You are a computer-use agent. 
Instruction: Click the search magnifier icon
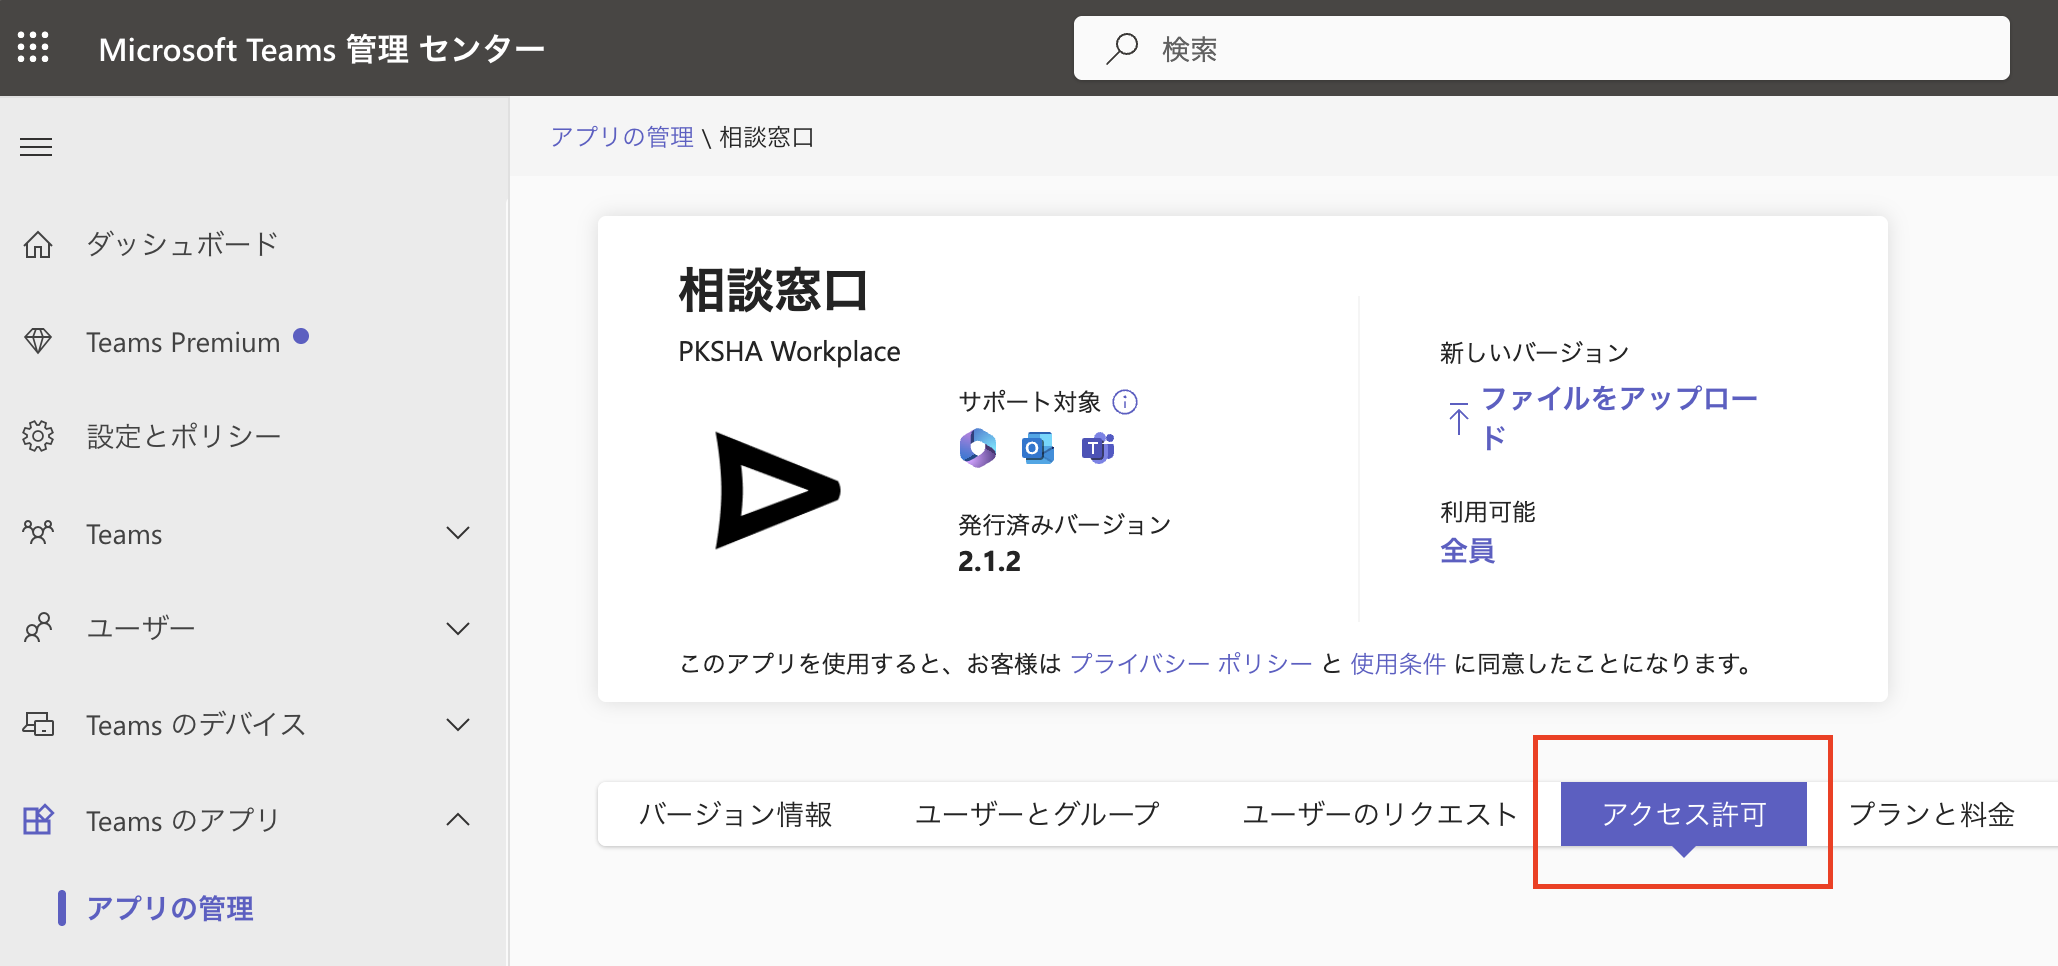(1122, 48)
